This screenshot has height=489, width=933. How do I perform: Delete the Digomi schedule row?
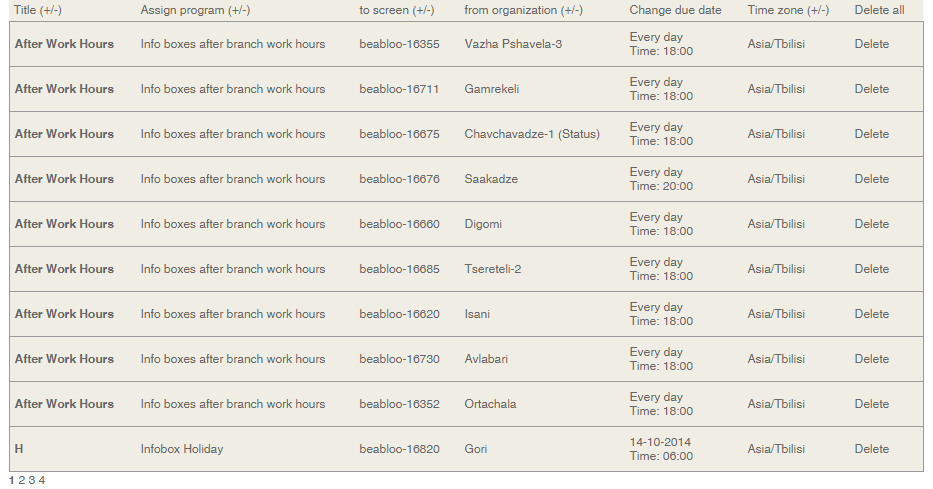point(871,224)
